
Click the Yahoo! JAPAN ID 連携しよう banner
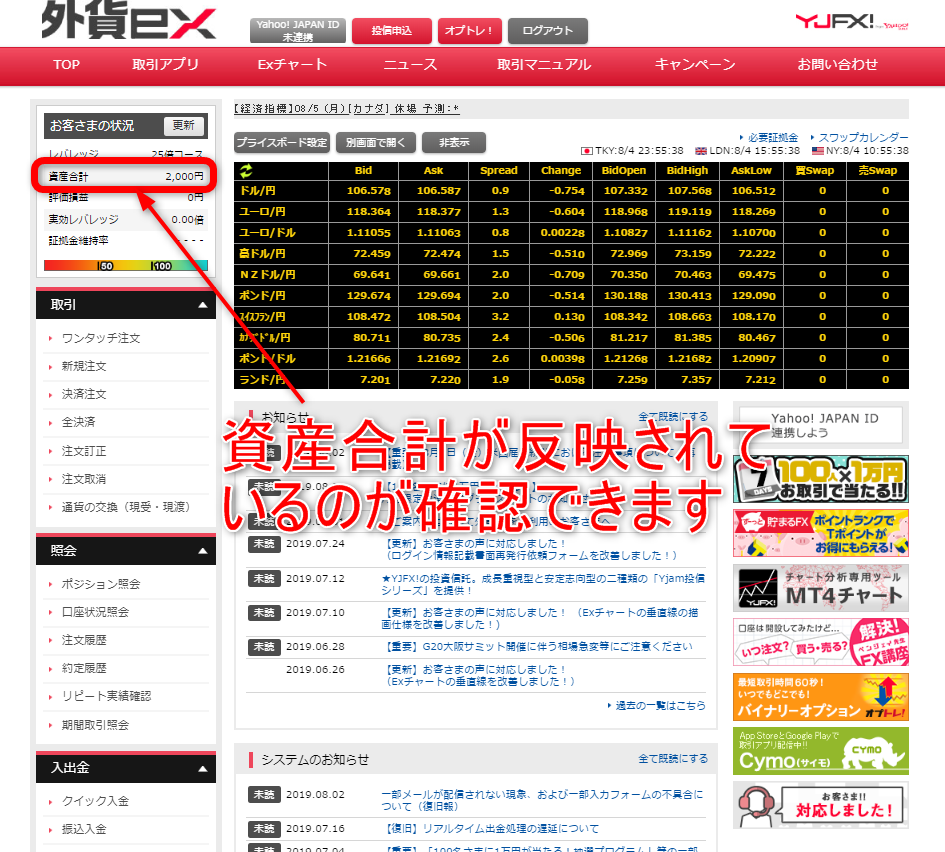pyautogui.click(x=820, y=425)
